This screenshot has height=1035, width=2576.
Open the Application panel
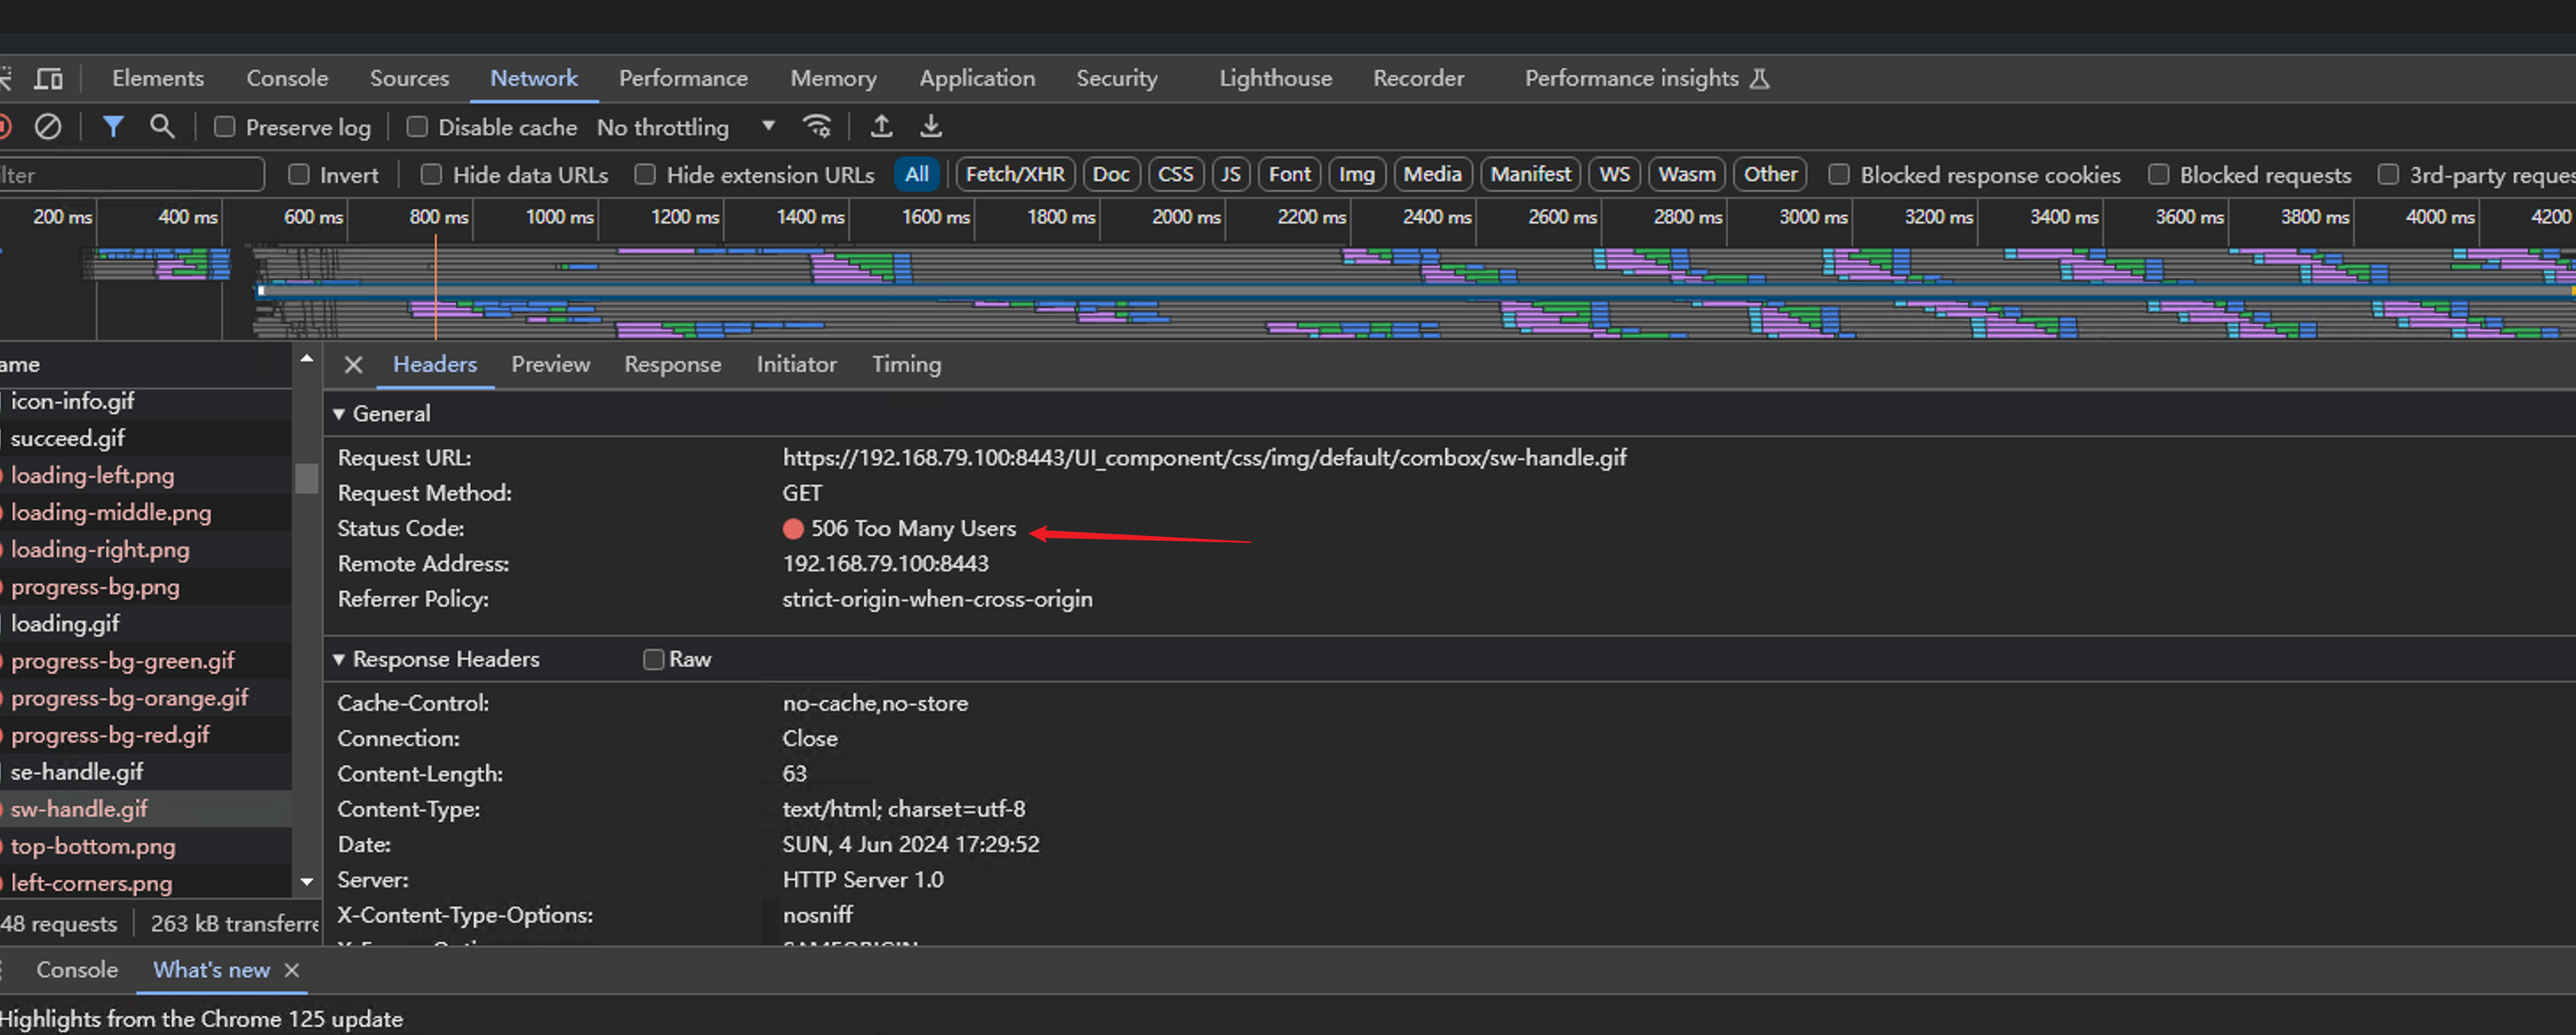click(x=977, y=78)
